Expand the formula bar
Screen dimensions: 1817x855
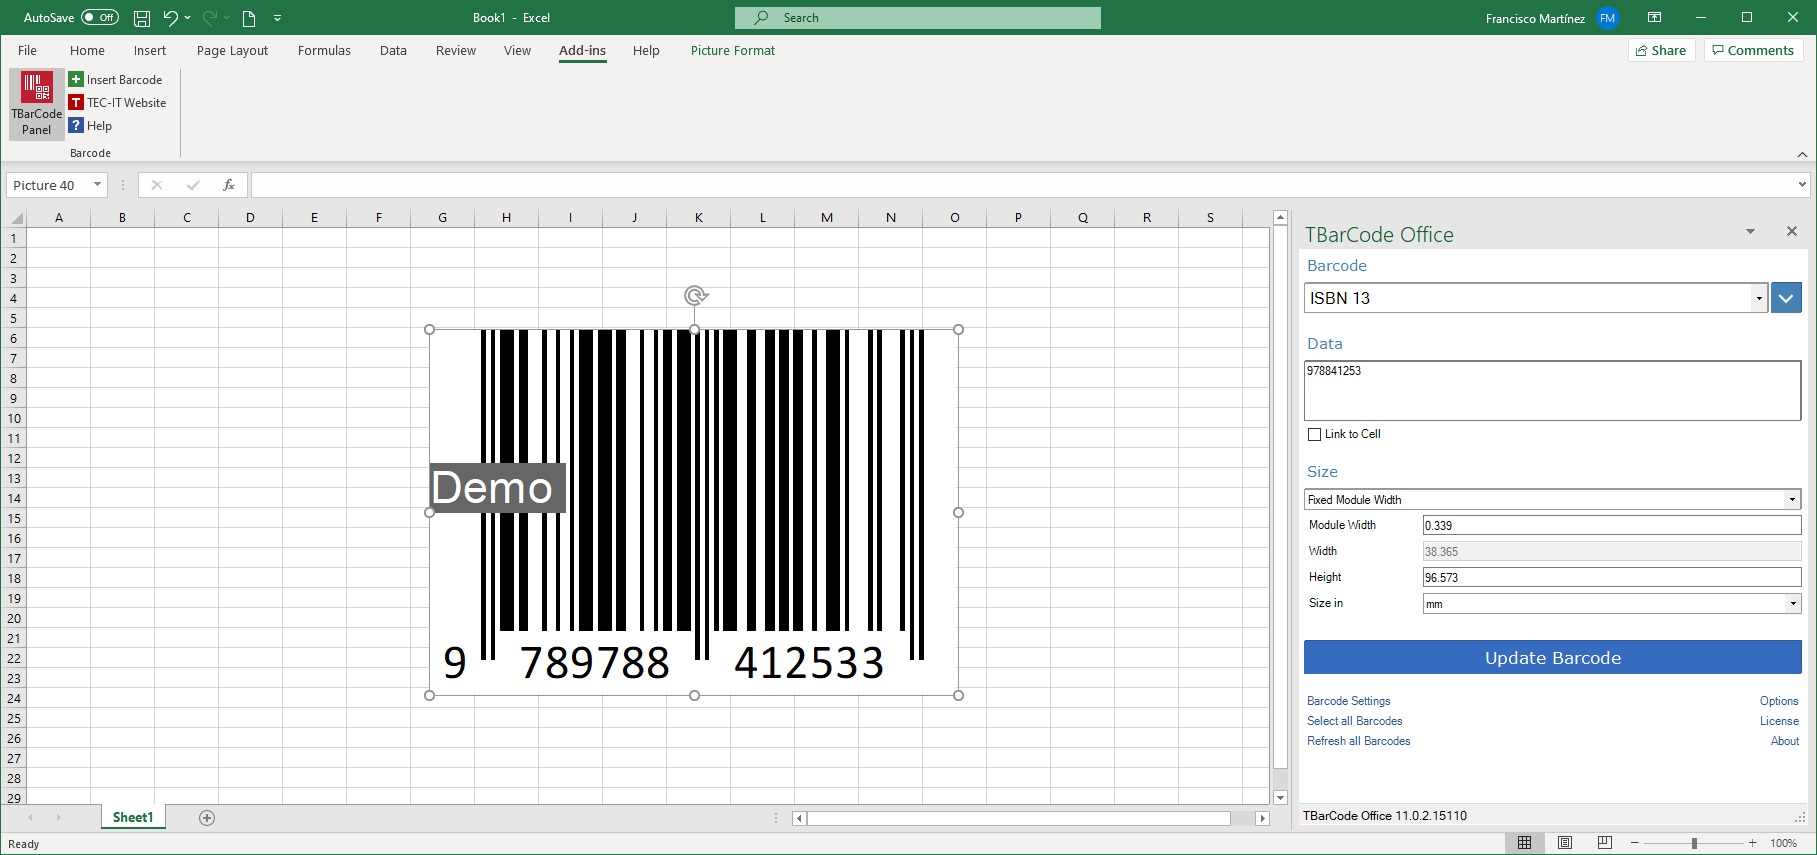tap(1802, 184)
